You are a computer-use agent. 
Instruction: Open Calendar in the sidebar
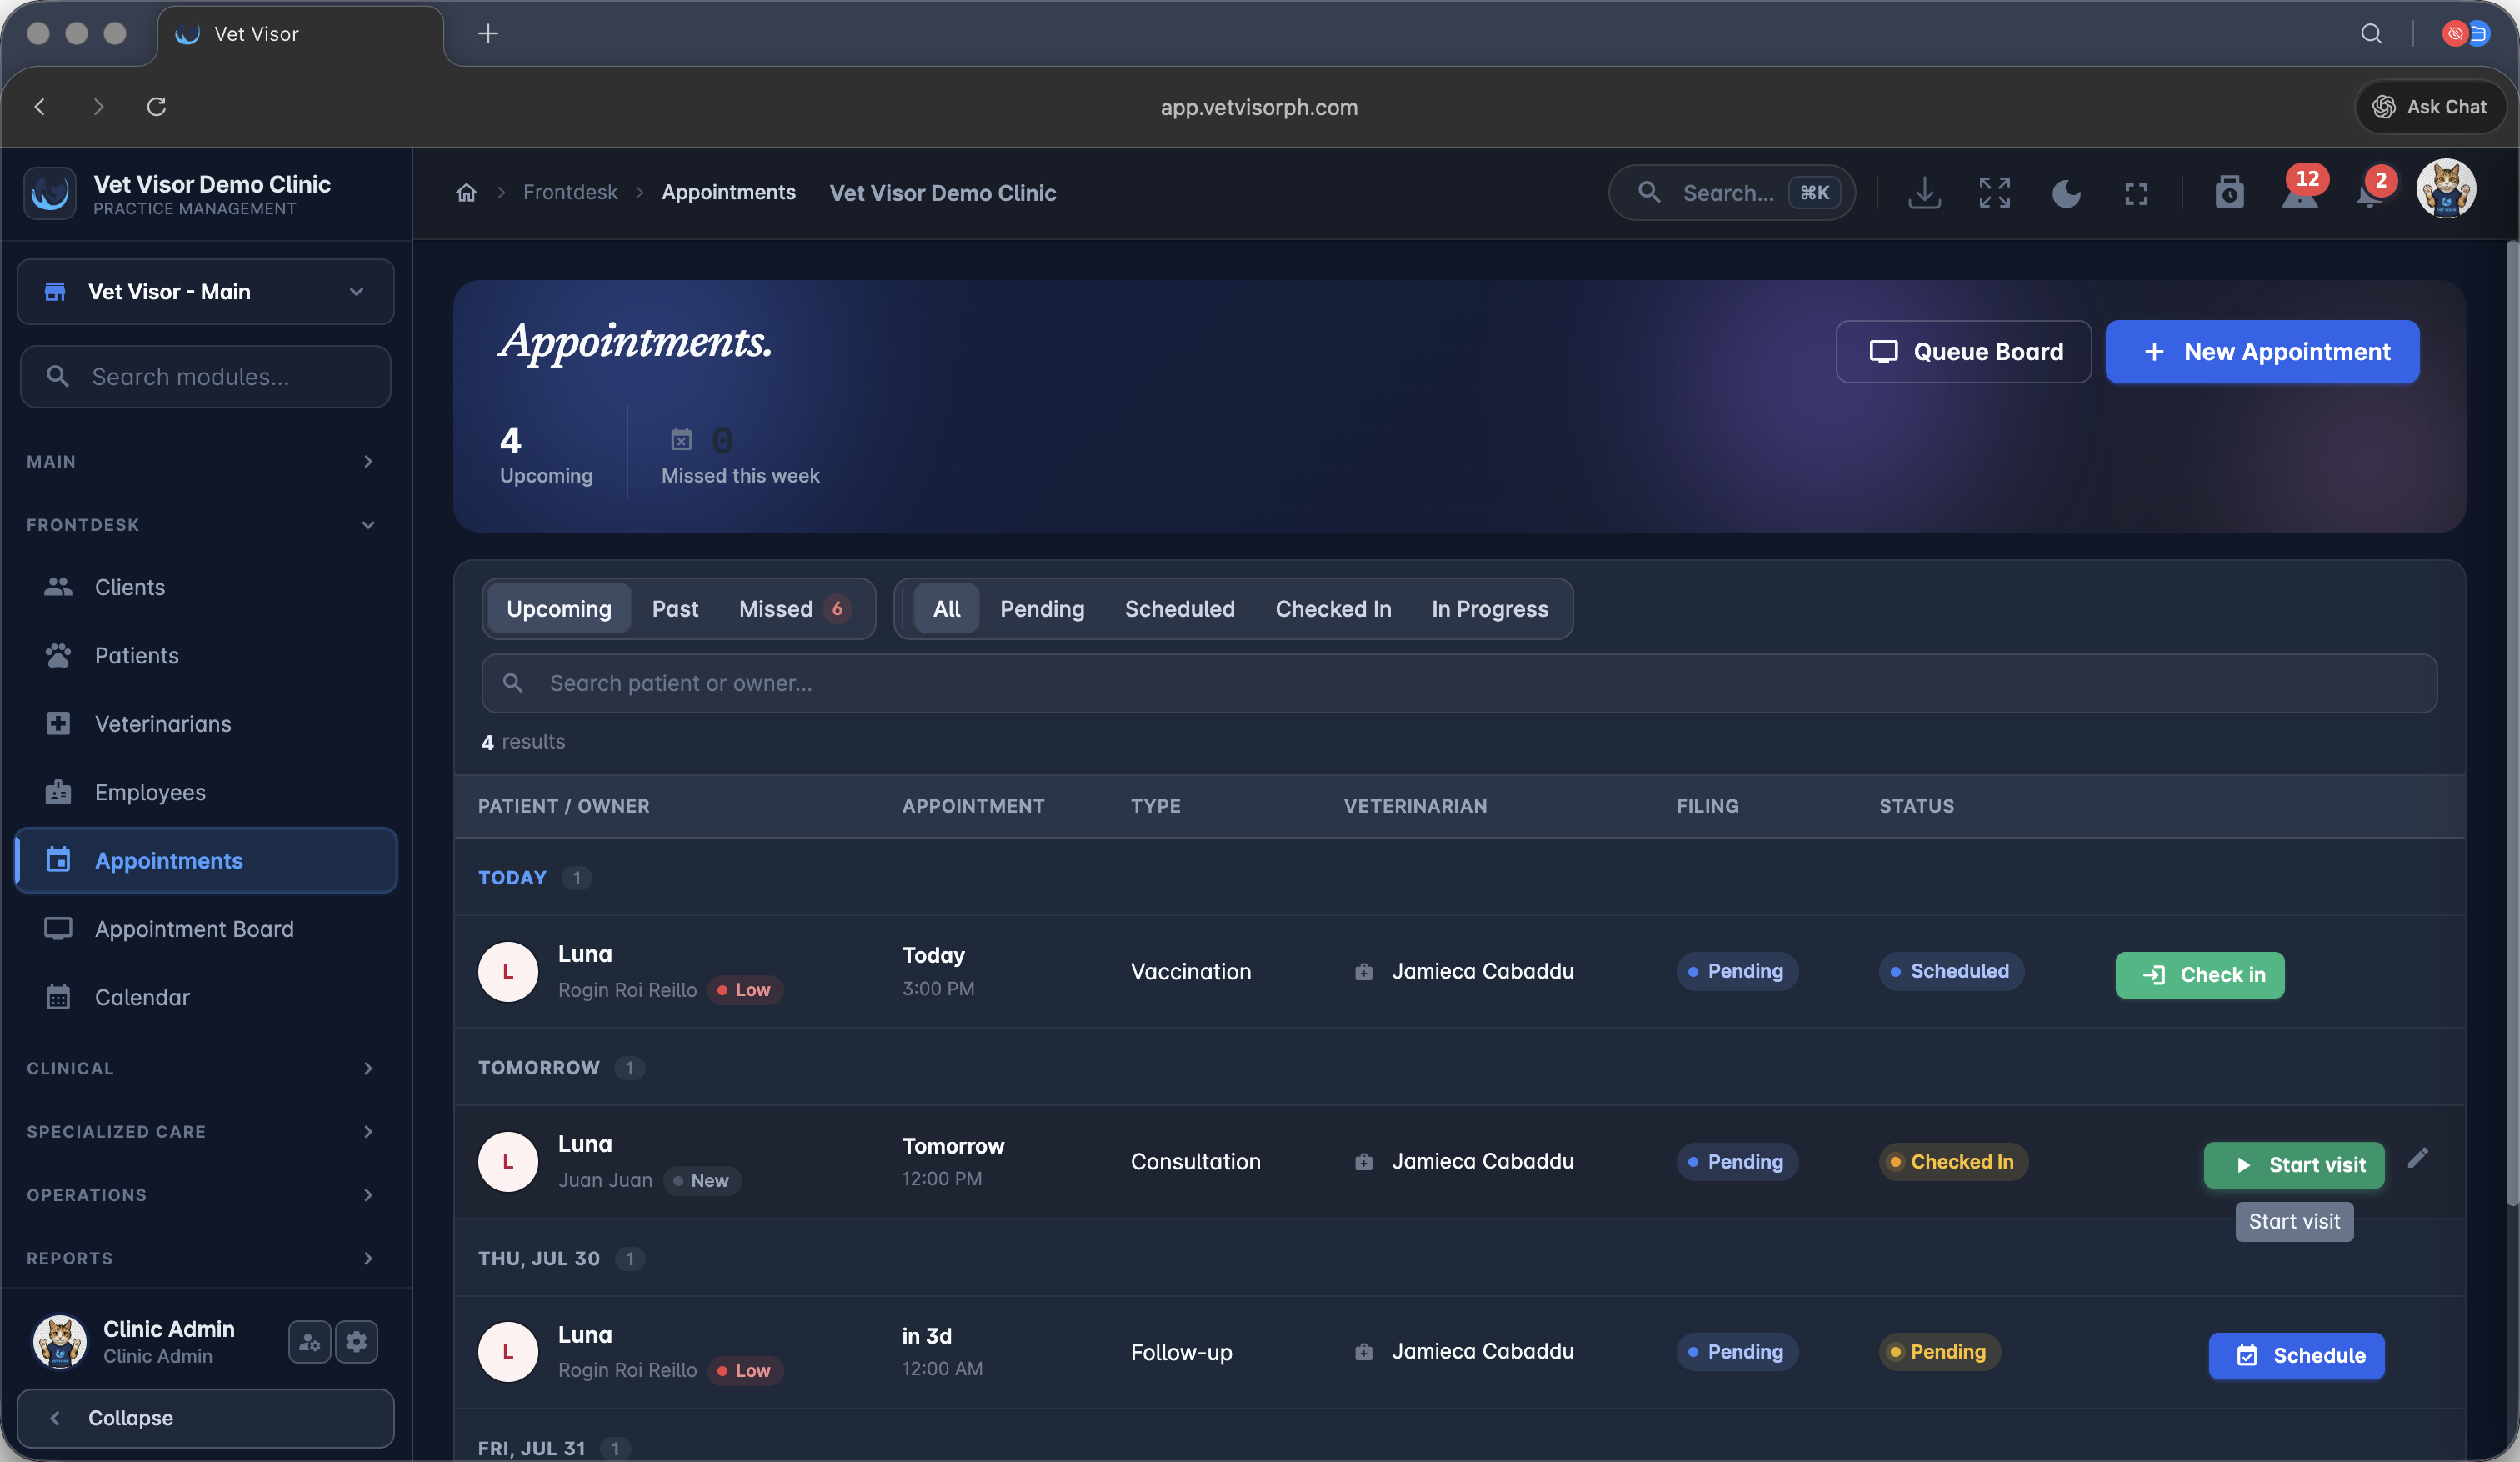(x=205, y=997)
